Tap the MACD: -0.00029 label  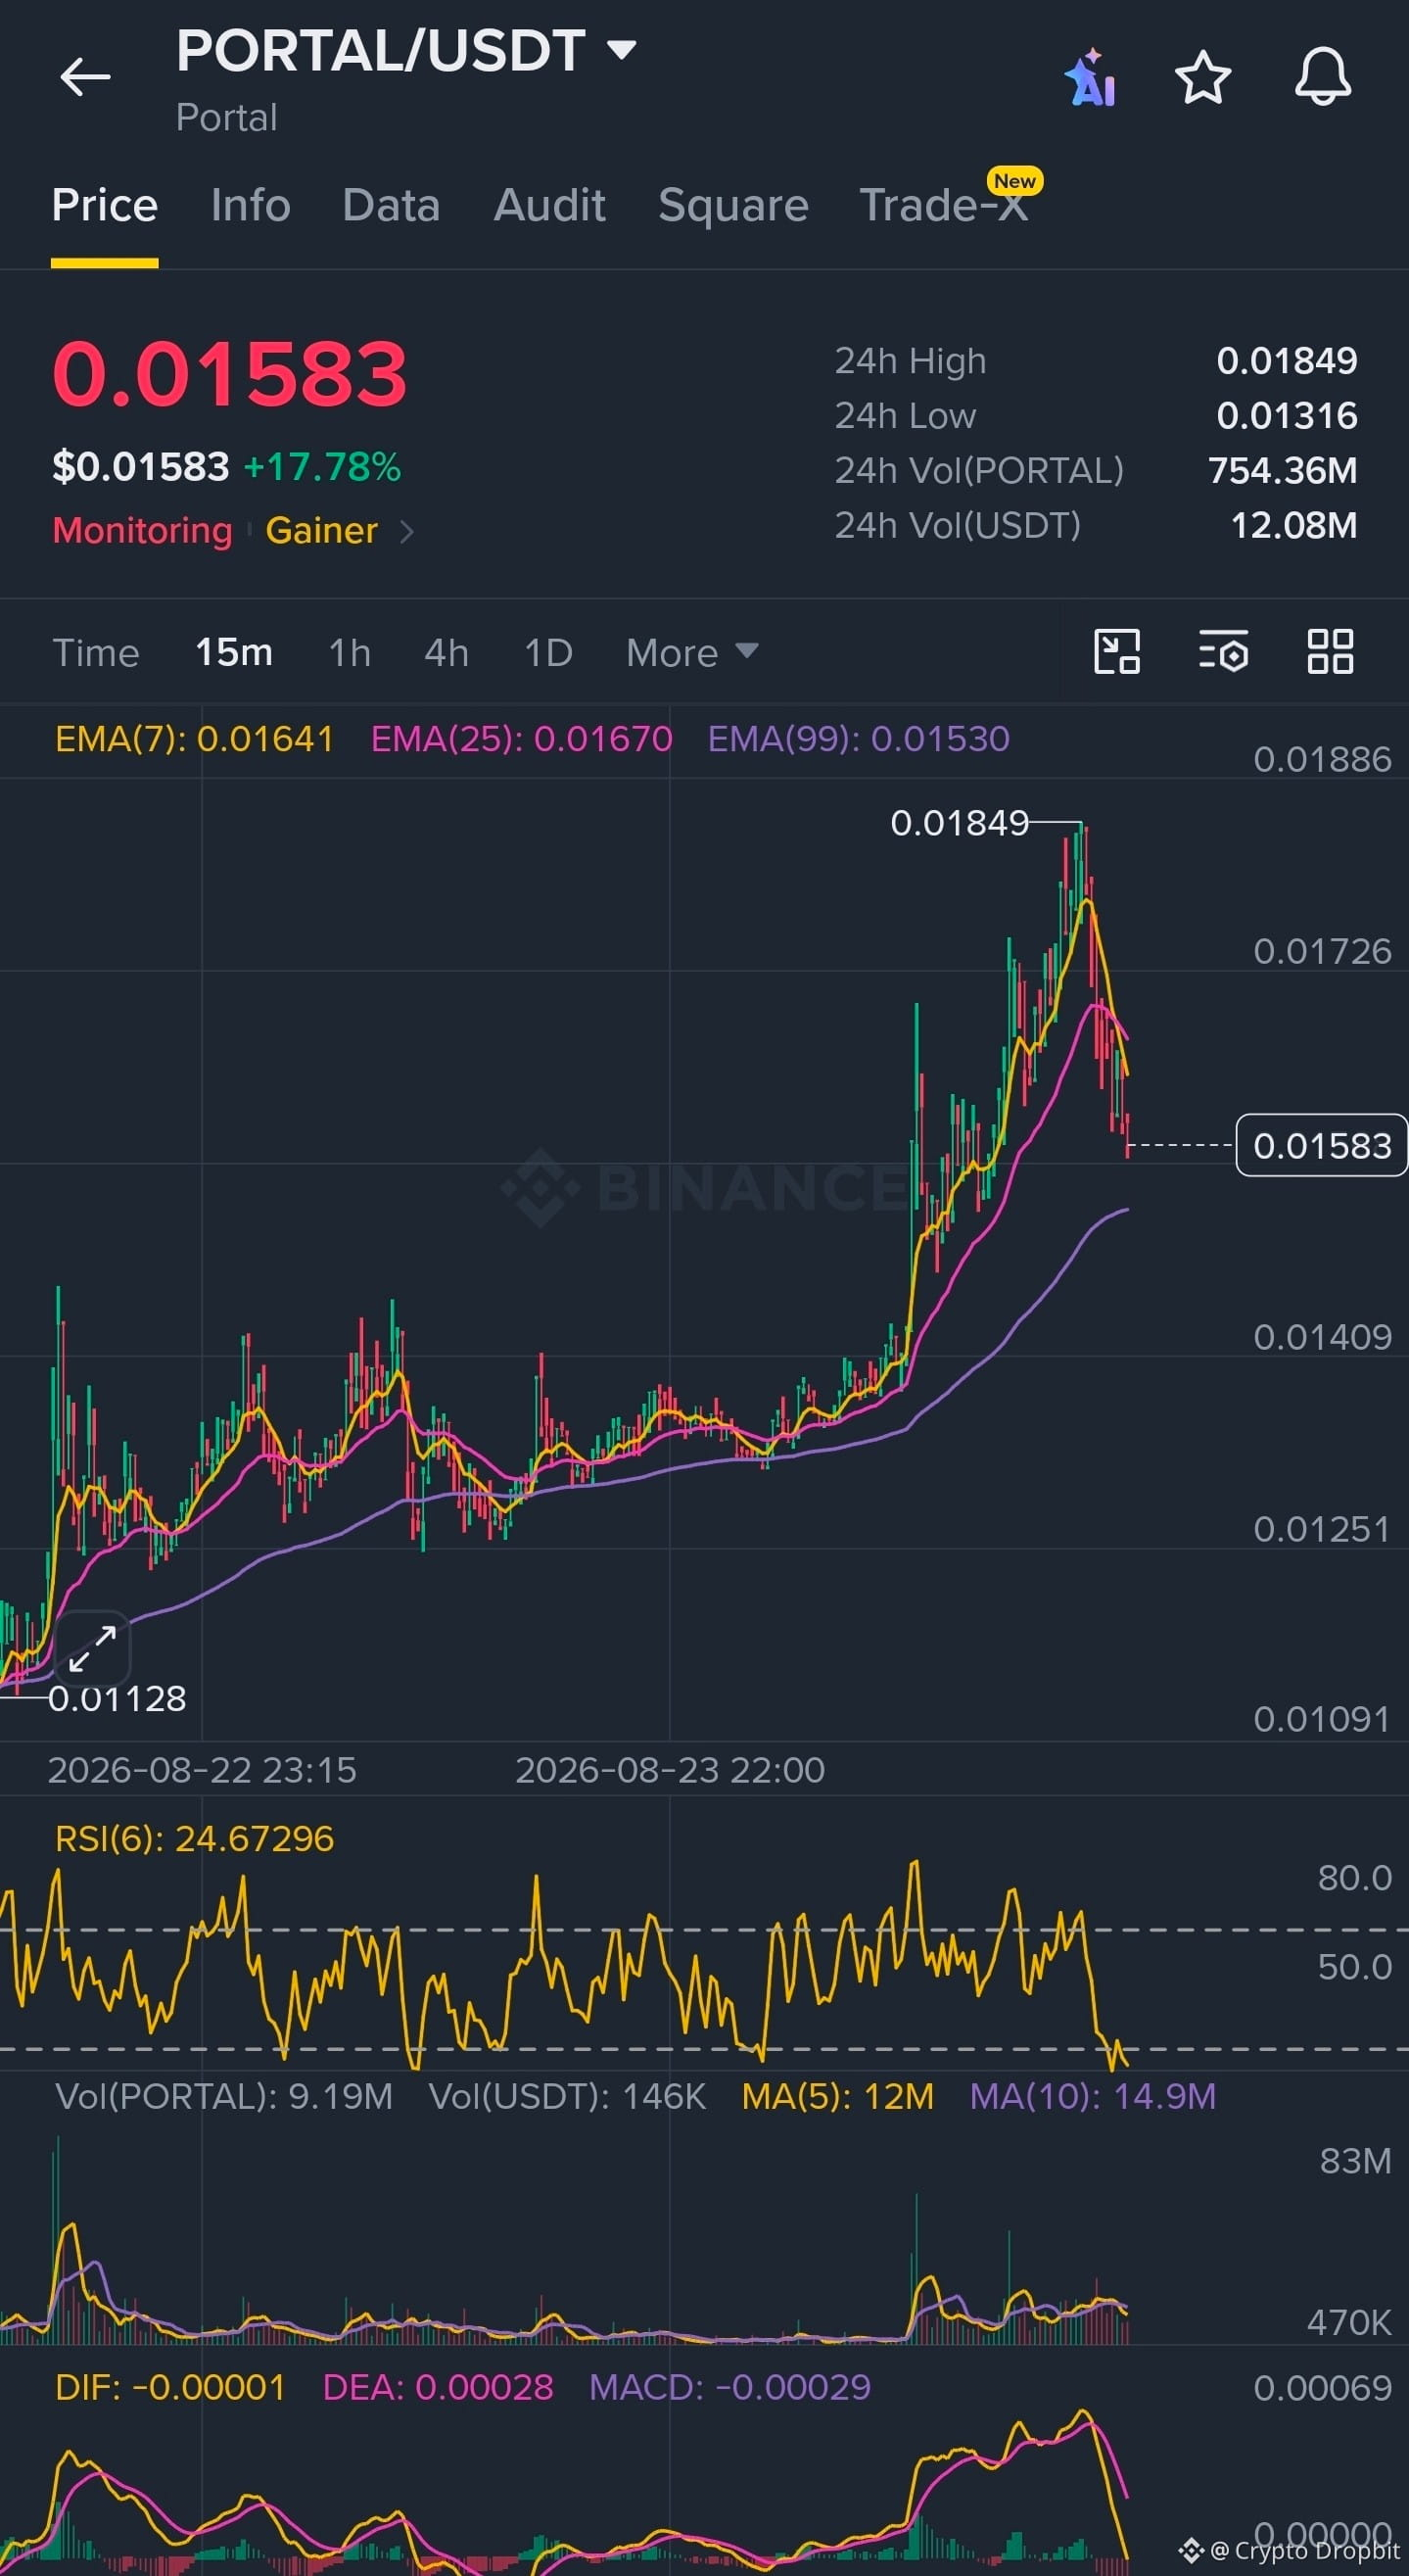pyautogui.click(x=730, y=2387)
